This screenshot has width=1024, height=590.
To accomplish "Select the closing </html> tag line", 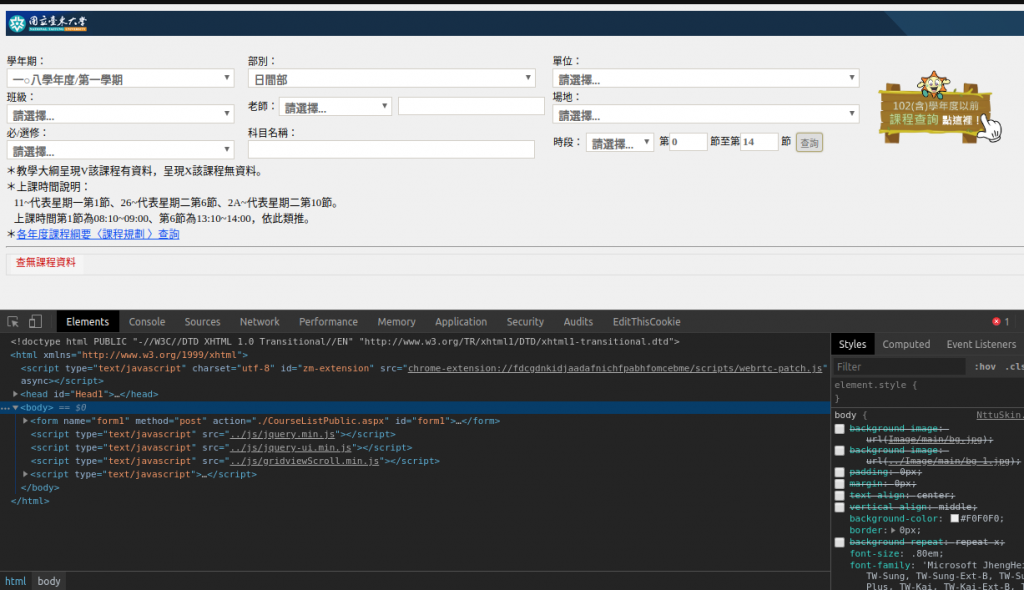I will click(x=30, y=501).
